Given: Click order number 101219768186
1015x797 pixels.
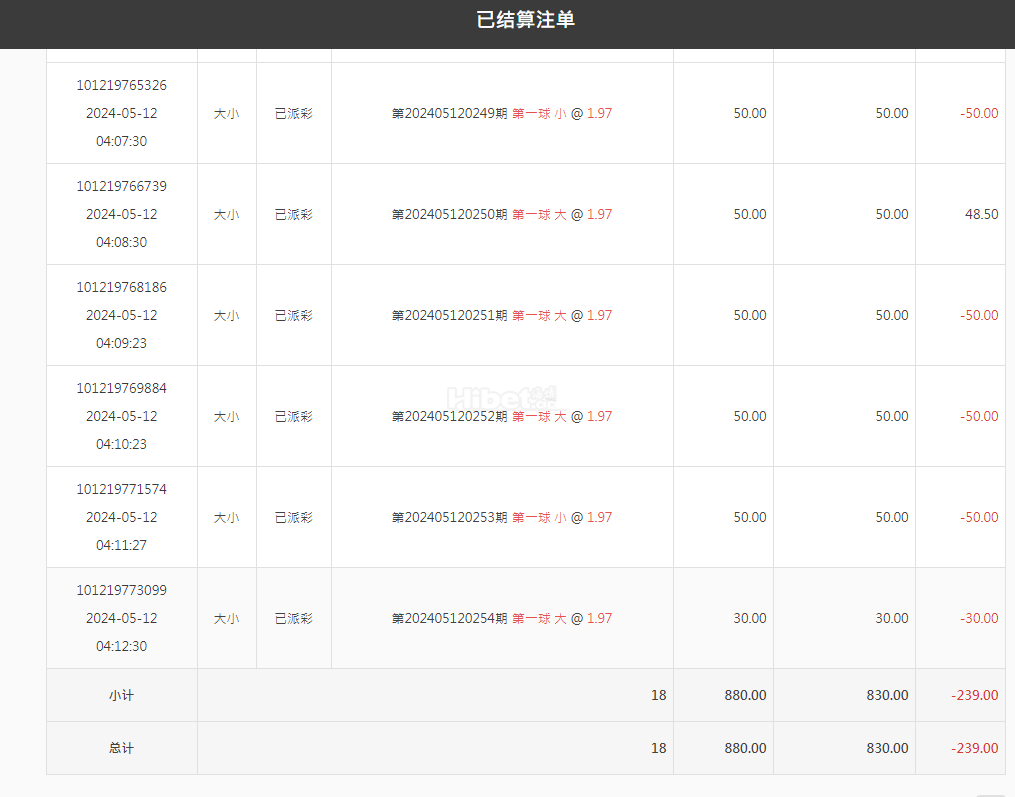Looking at the screenshot, I should 122,287.
